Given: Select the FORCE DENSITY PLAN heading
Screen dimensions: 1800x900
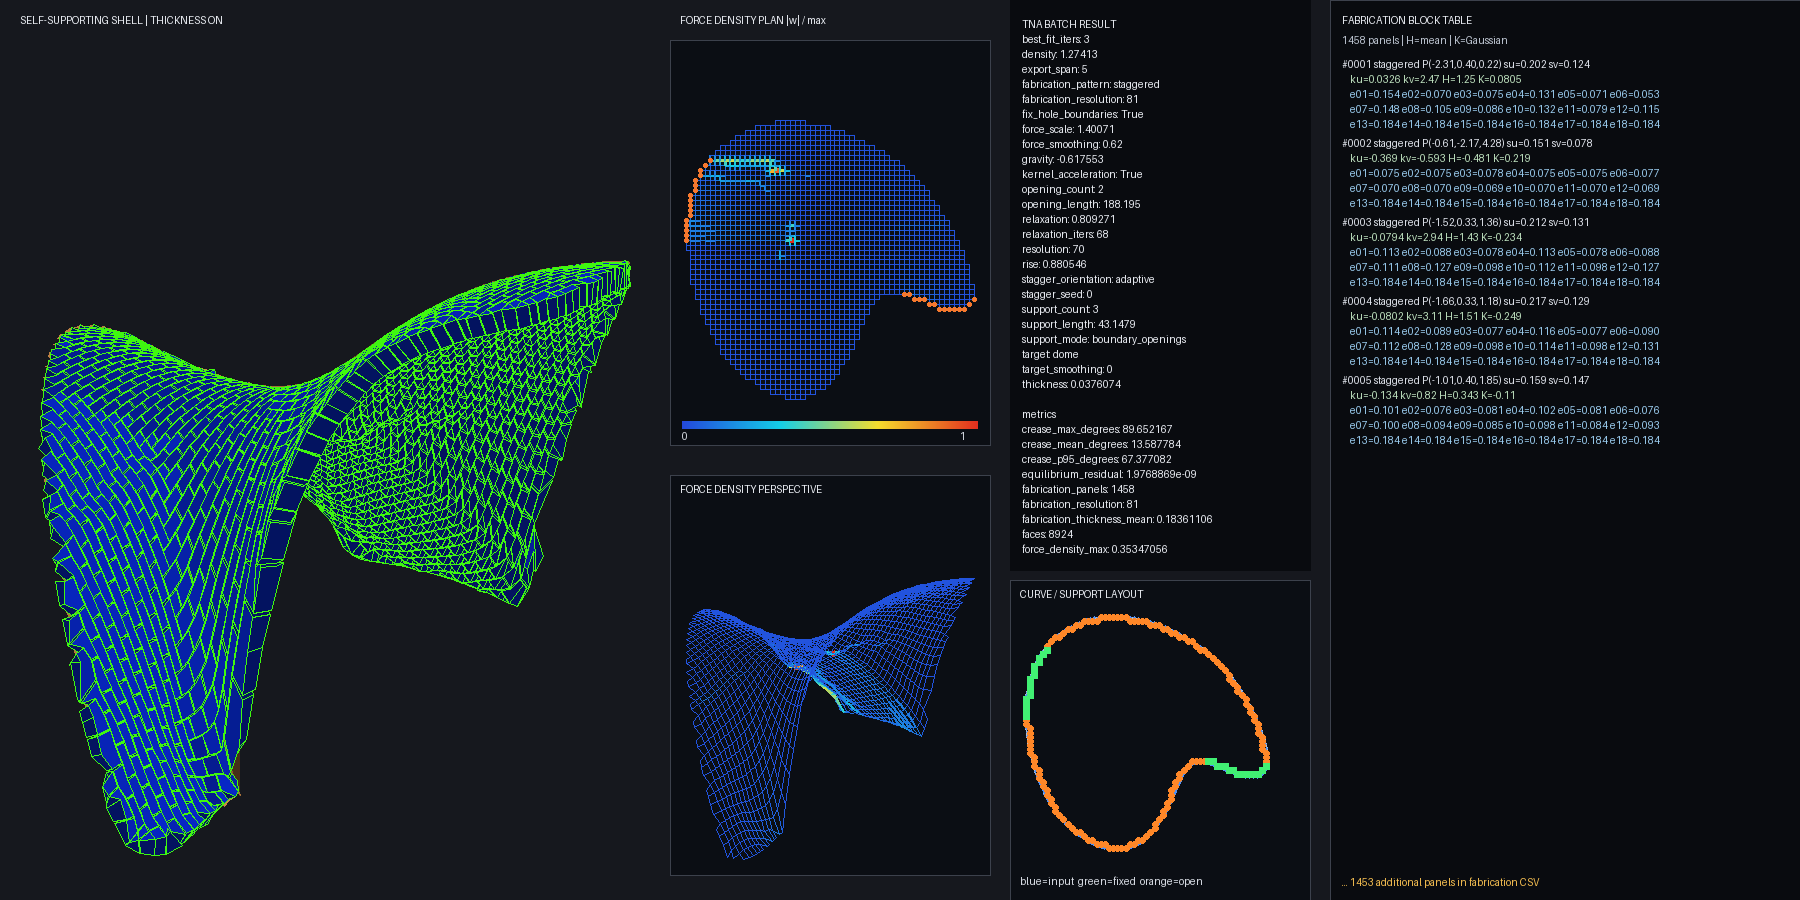Looking at the screenshot, I should point(753,20).
